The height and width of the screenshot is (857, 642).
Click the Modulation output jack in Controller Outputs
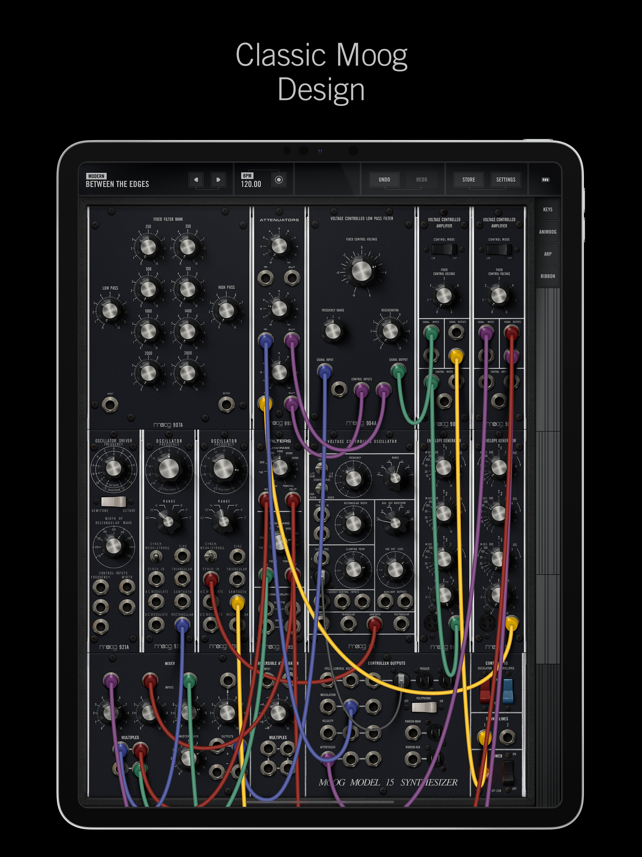pyautogui.click(x=328, y=706)
